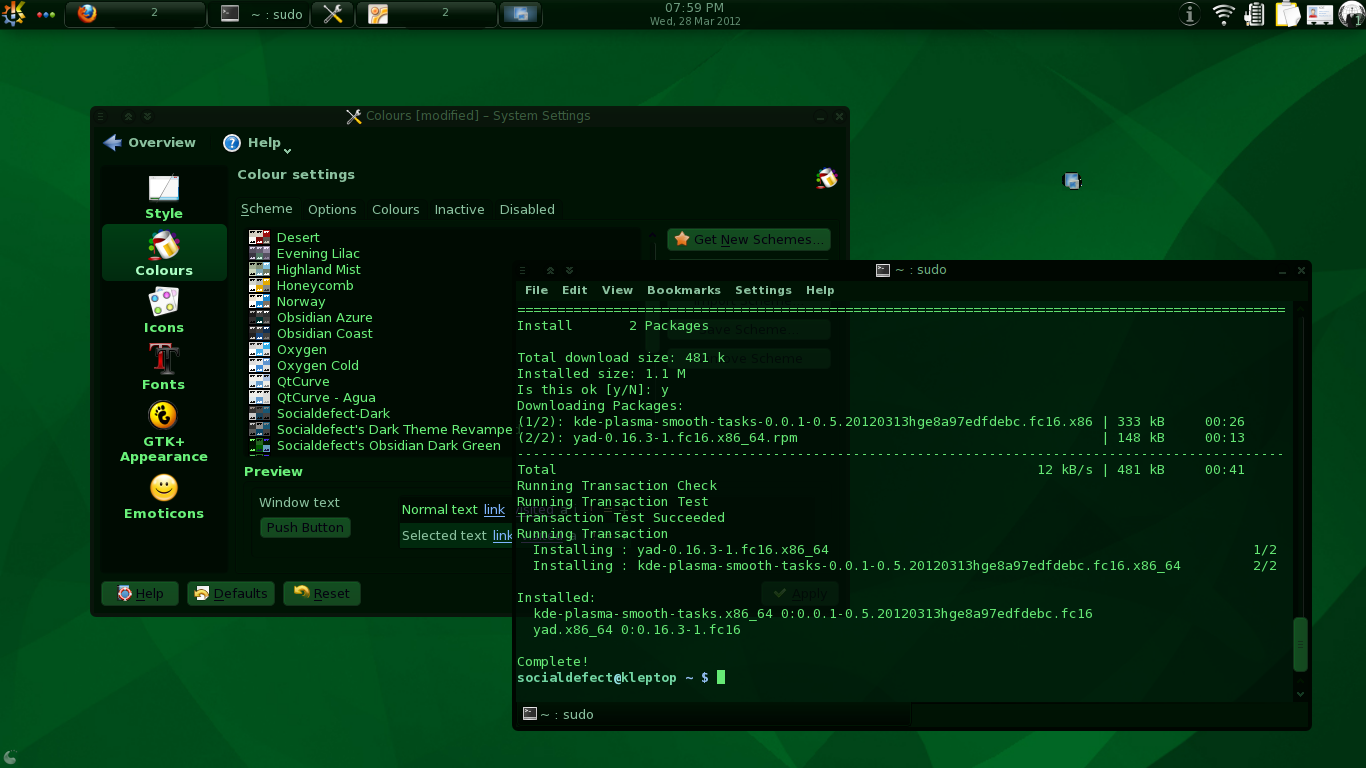The height and width of the screenshot is (768, 1366).
Task: Open the Edit menu in Konsole
Action: tap(574, 290)
